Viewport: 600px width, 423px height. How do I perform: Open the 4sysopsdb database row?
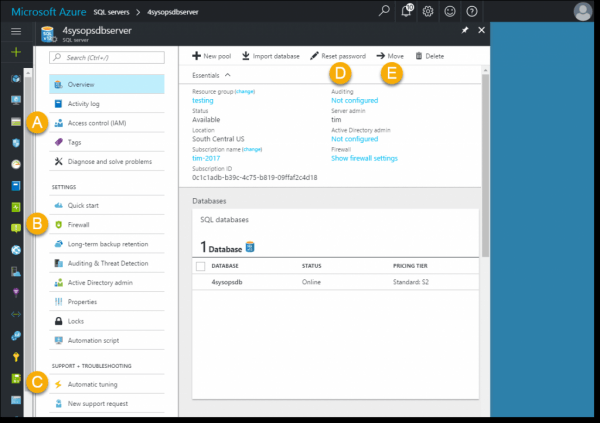335,282
